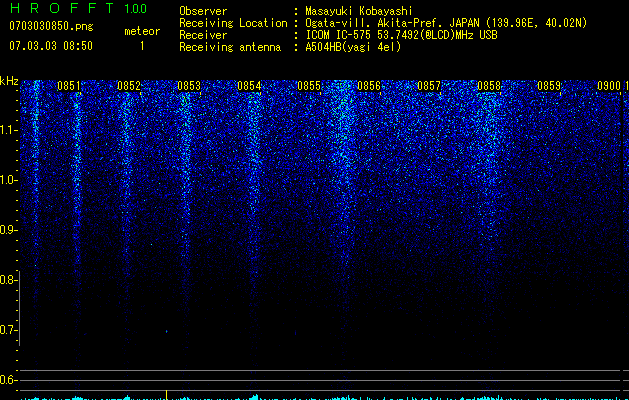Click the 0.8 kHz axis tick label
The width and height of the screenshot is (629, 400).
coord(8,280)
